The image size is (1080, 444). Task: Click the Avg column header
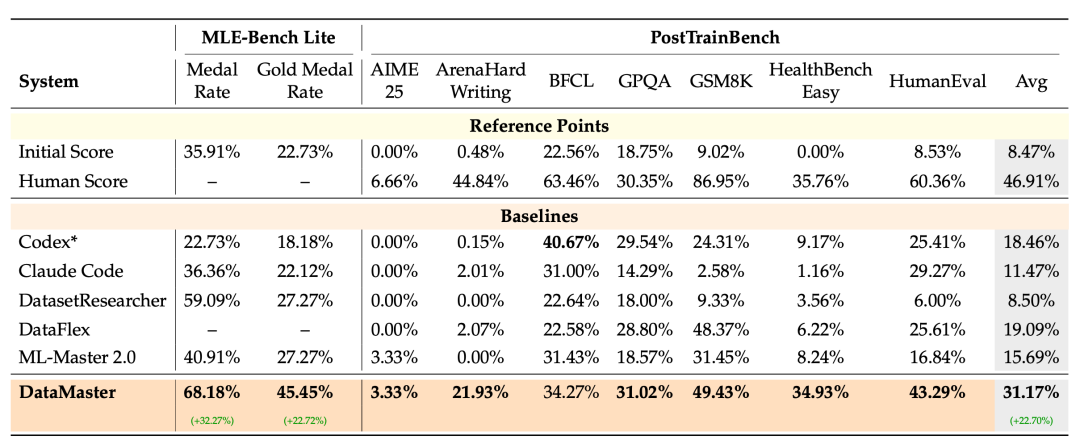pyautogui.click(x=1031, y=81)
